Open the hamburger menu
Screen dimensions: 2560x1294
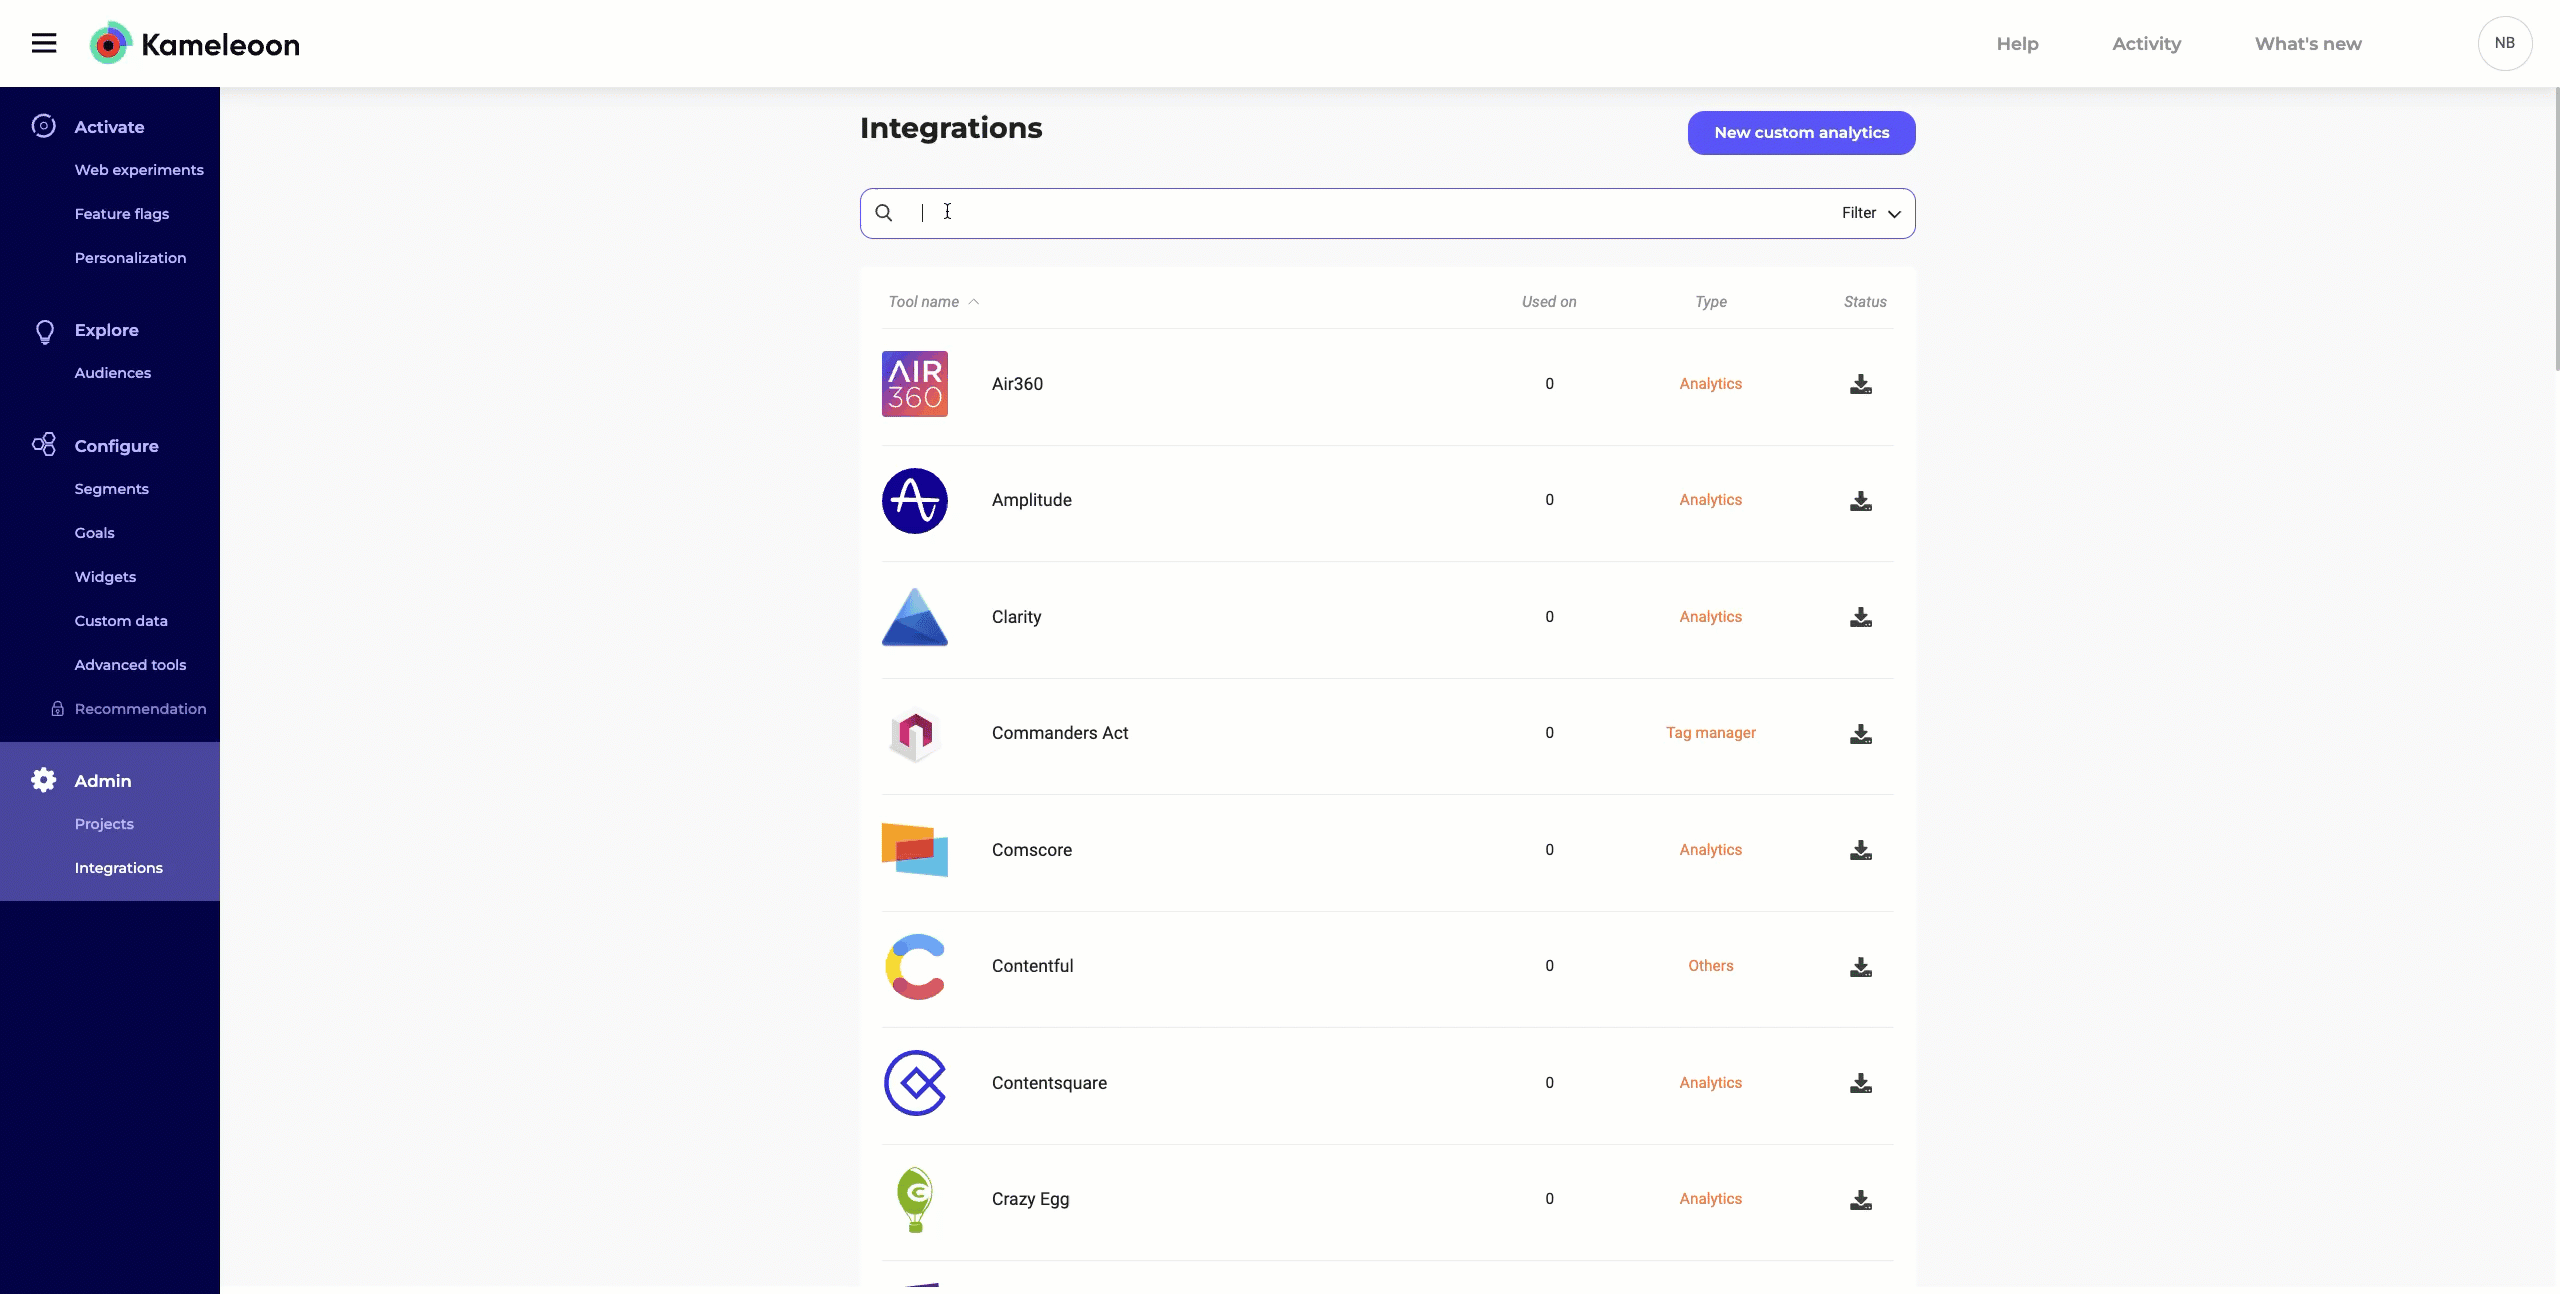coord(43,43)
